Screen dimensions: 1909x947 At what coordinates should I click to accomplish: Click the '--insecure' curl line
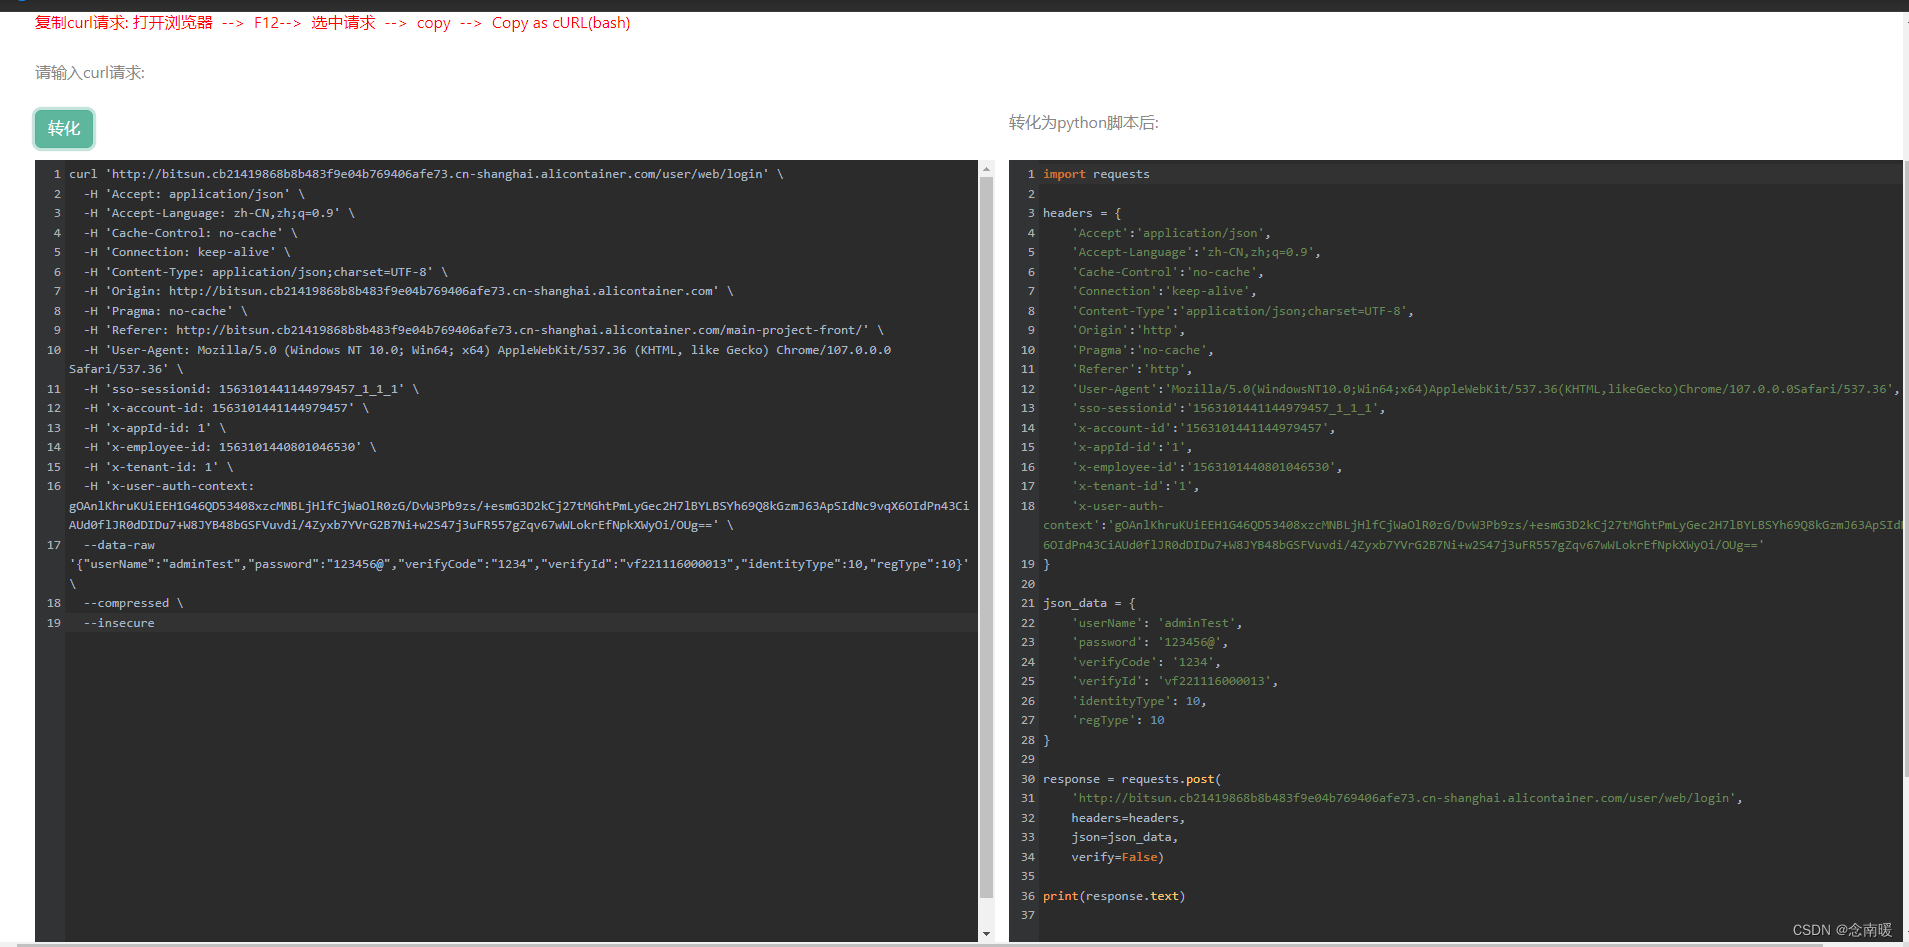(119, 623)
